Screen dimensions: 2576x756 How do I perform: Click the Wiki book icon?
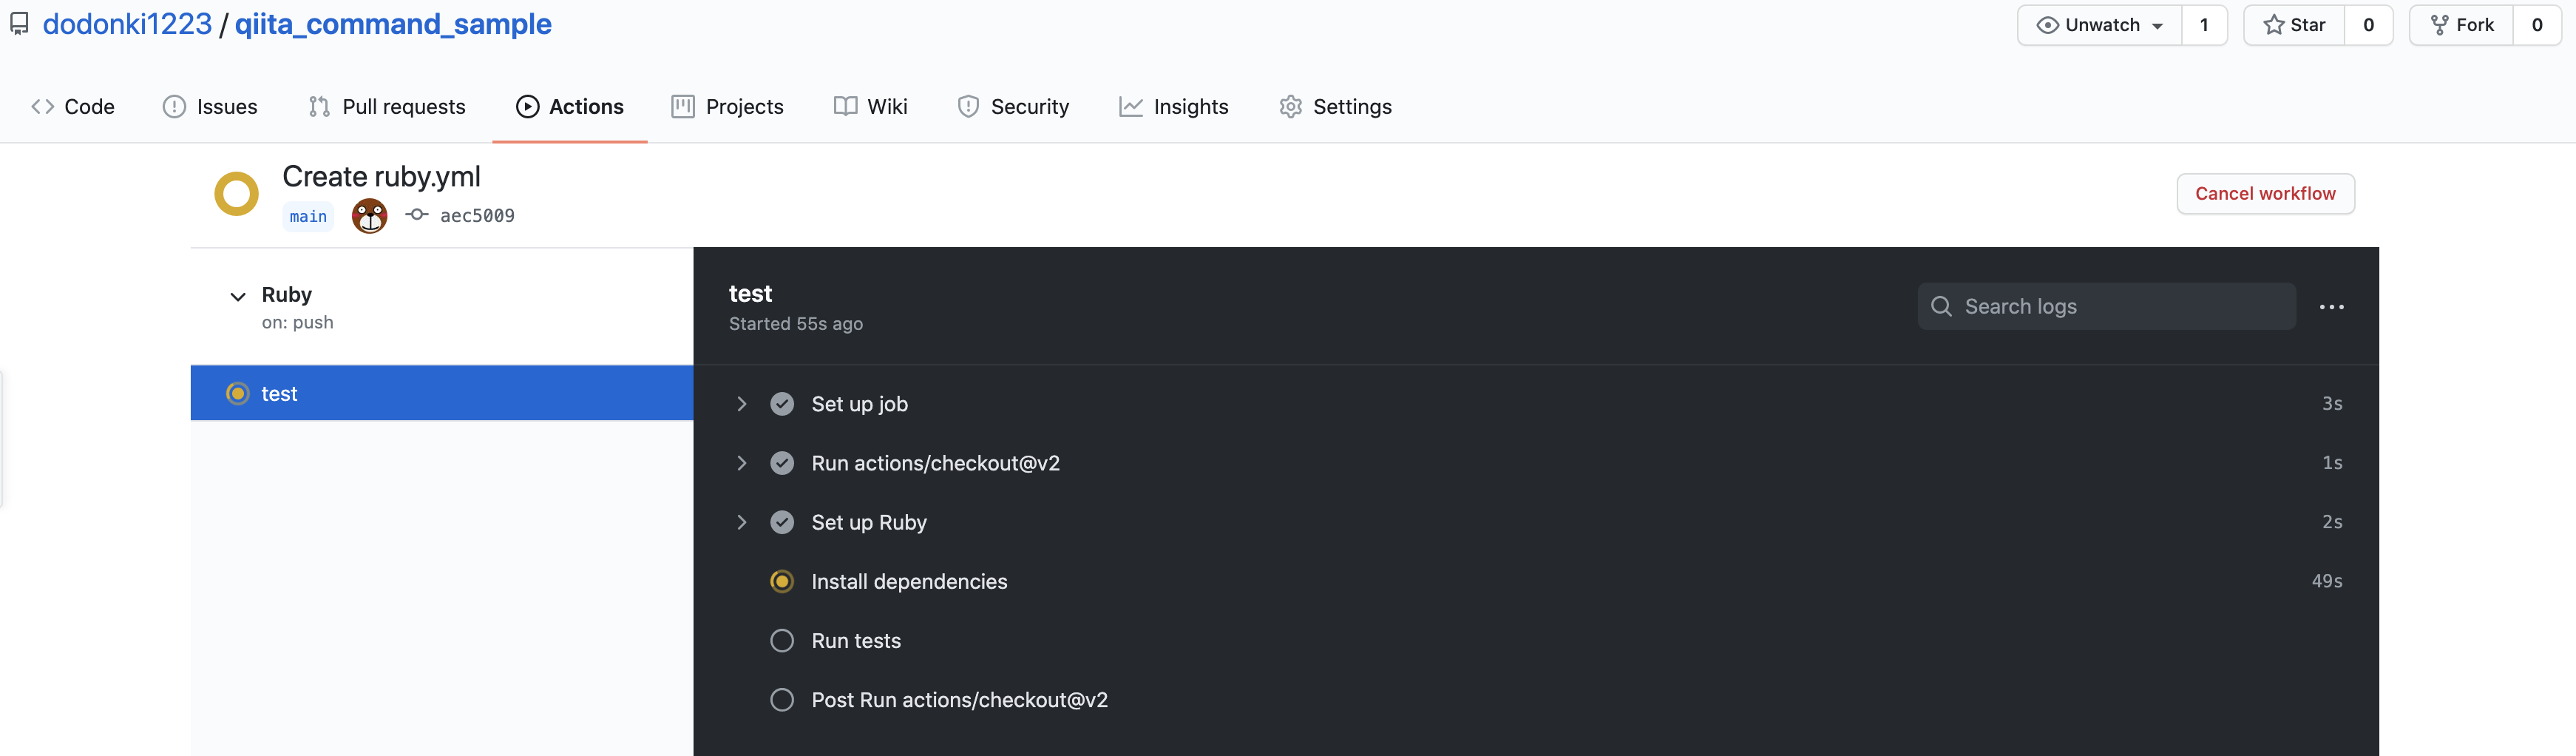846,107
